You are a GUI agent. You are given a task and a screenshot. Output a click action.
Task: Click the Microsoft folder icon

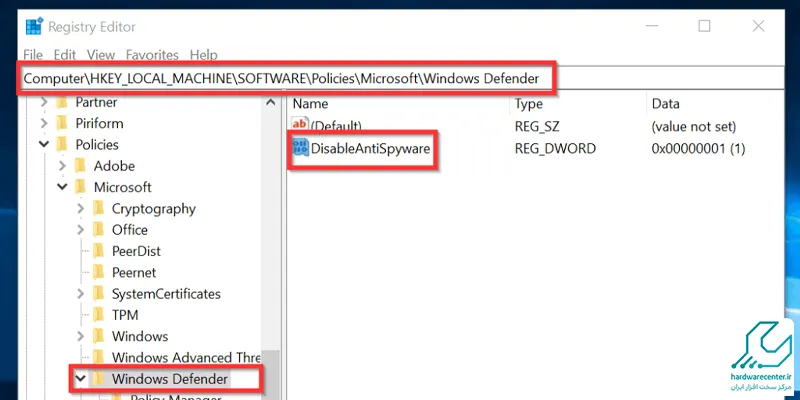pyautogui.click(x=80, y=187)
